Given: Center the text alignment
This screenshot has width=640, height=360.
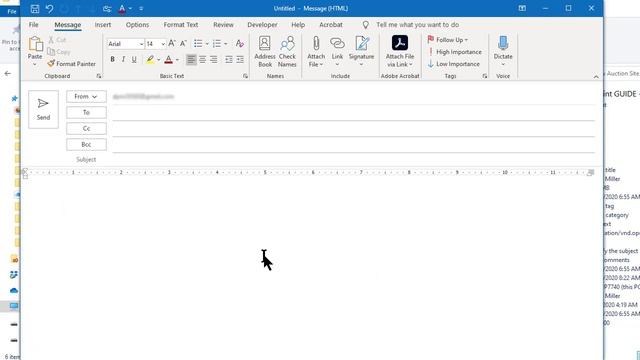Looking at the screenshot, I should pyautogui.click(x=202, y=60).
